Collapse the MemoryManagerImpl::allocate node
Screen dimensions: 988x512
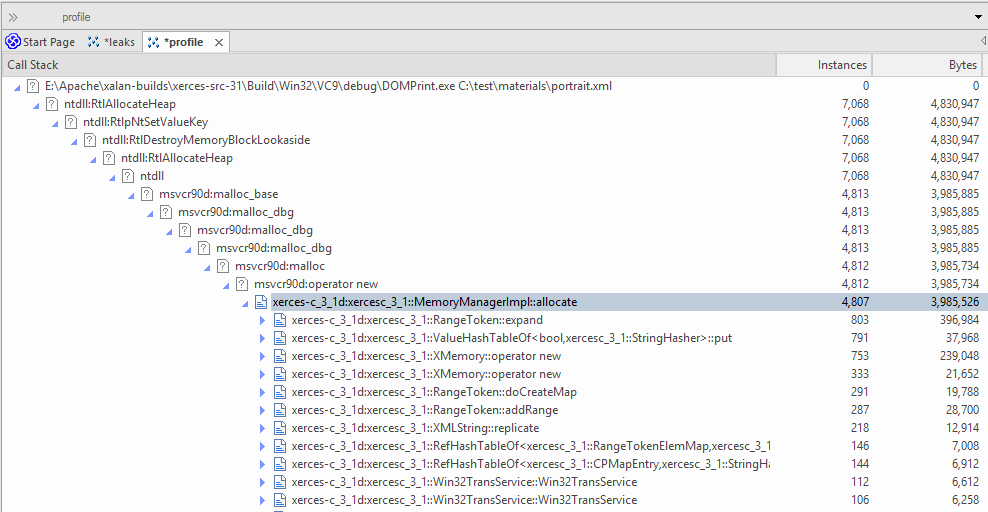click(244, 302)
